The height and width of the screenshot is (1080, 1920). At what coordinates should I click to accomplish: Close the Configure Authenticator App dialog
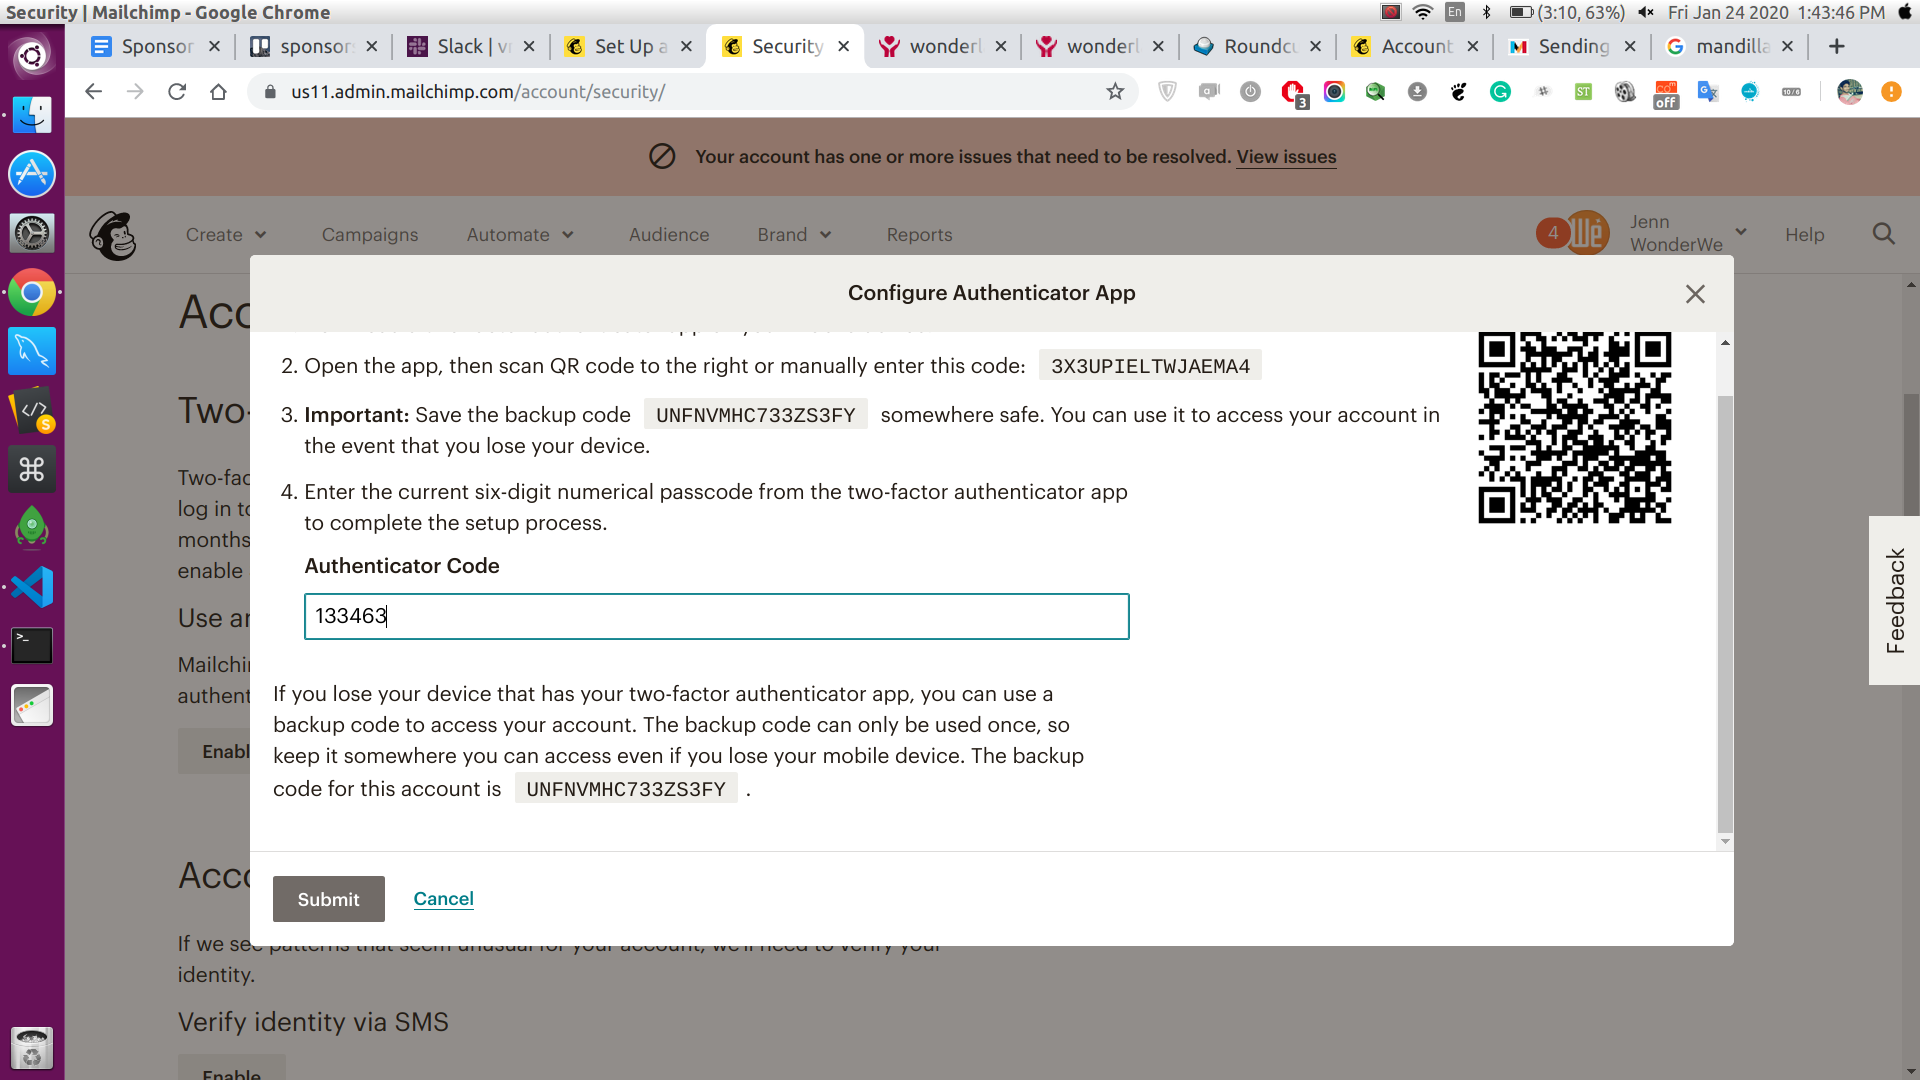click(x=1694, y=294)
